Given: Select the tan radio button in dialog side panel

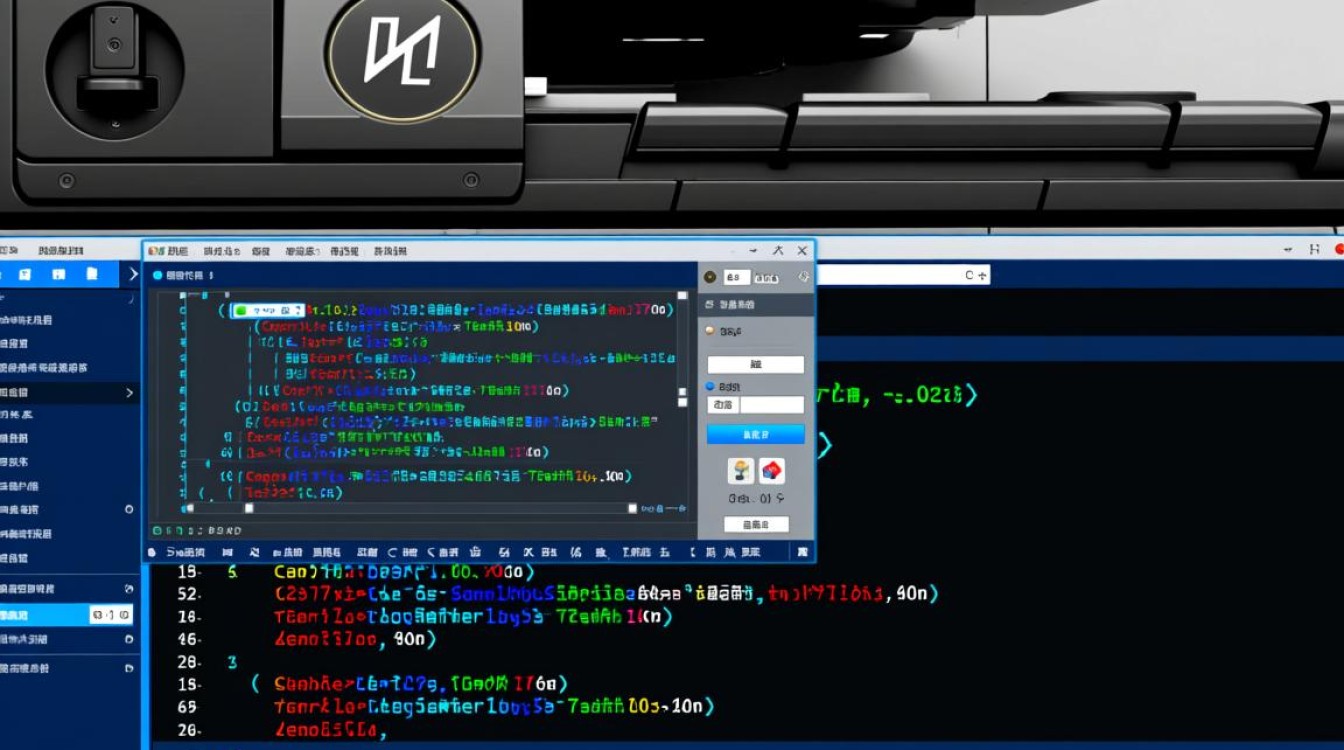Looking at the screenshot, I should 710,330.
